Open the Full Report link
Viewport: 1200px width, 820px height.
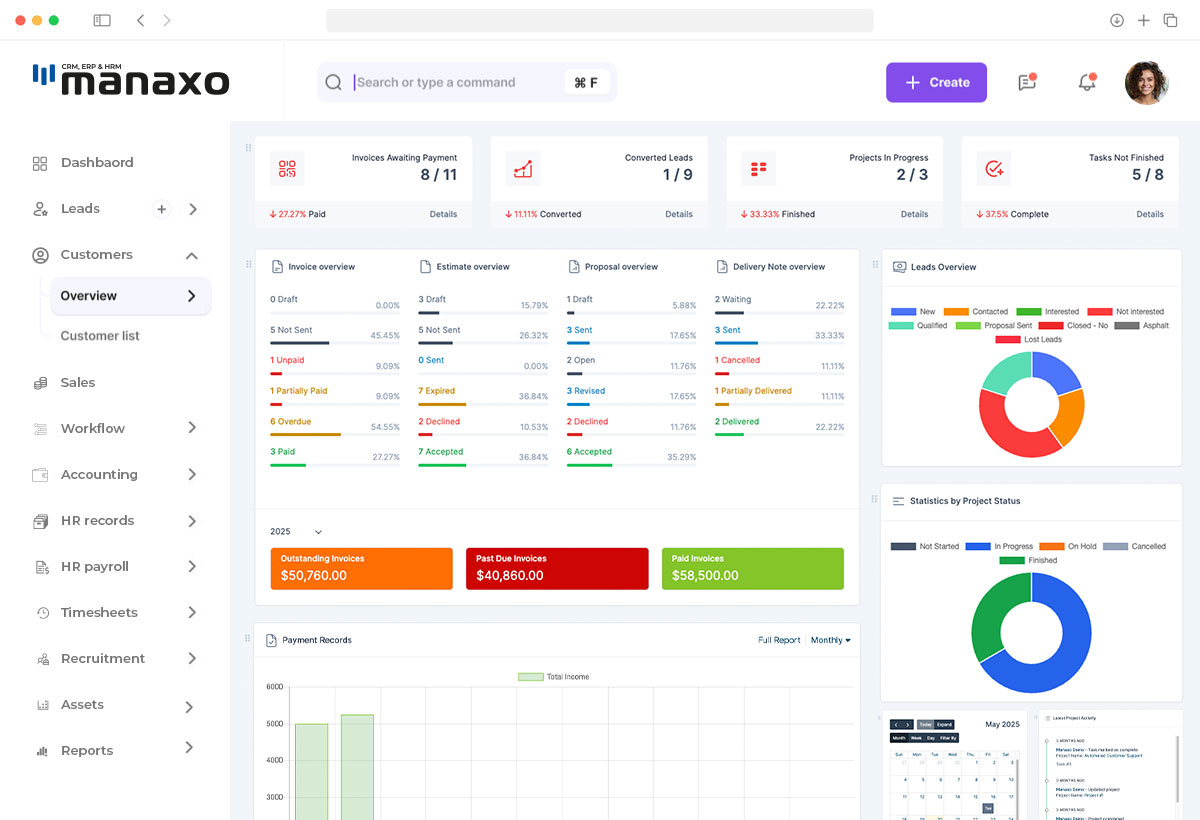point(778,640)
